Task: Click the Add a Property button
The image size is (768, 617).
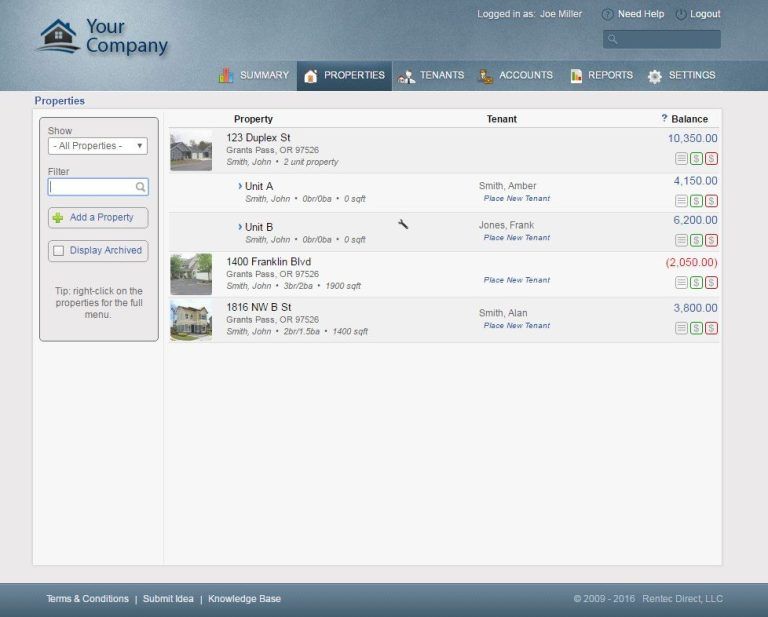Action: [98, 218]
